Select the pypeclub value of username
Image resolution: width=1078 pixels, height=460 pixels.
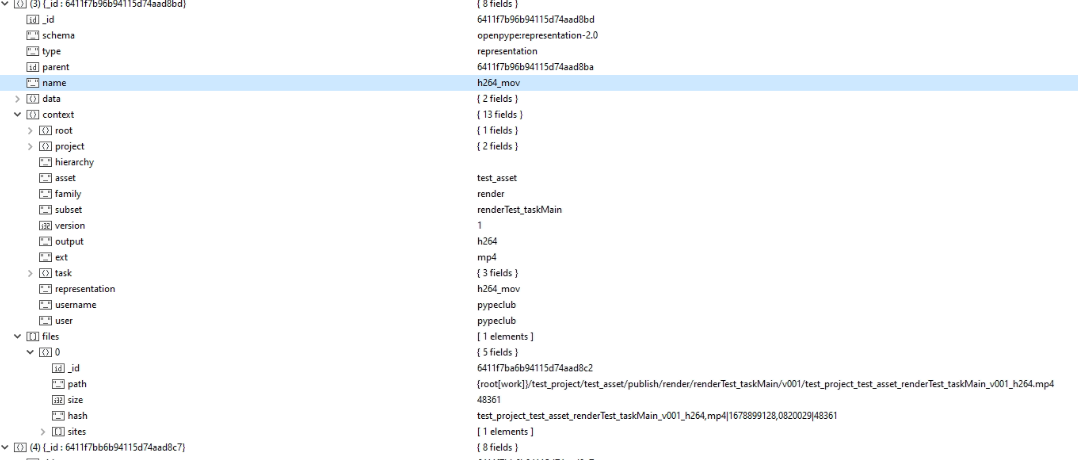click(496, 305)
